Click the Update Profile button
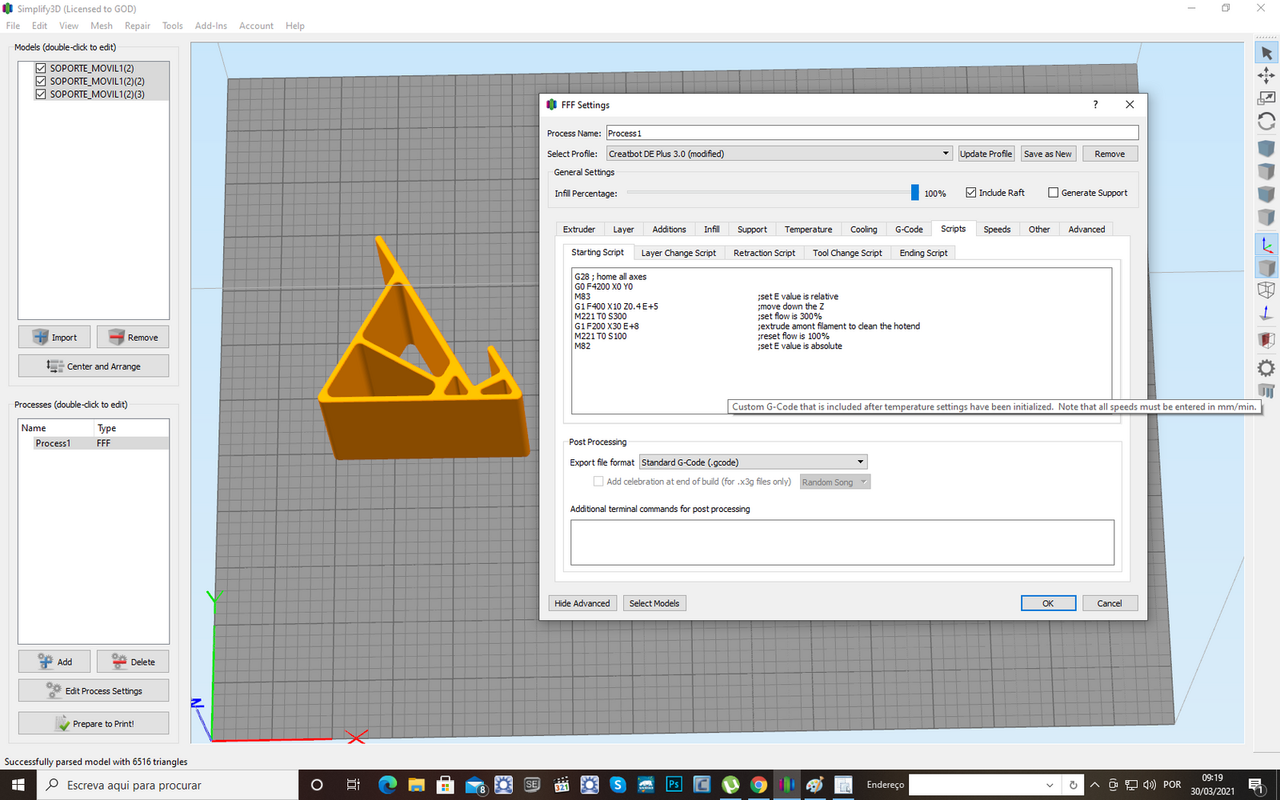 [986, 154]
